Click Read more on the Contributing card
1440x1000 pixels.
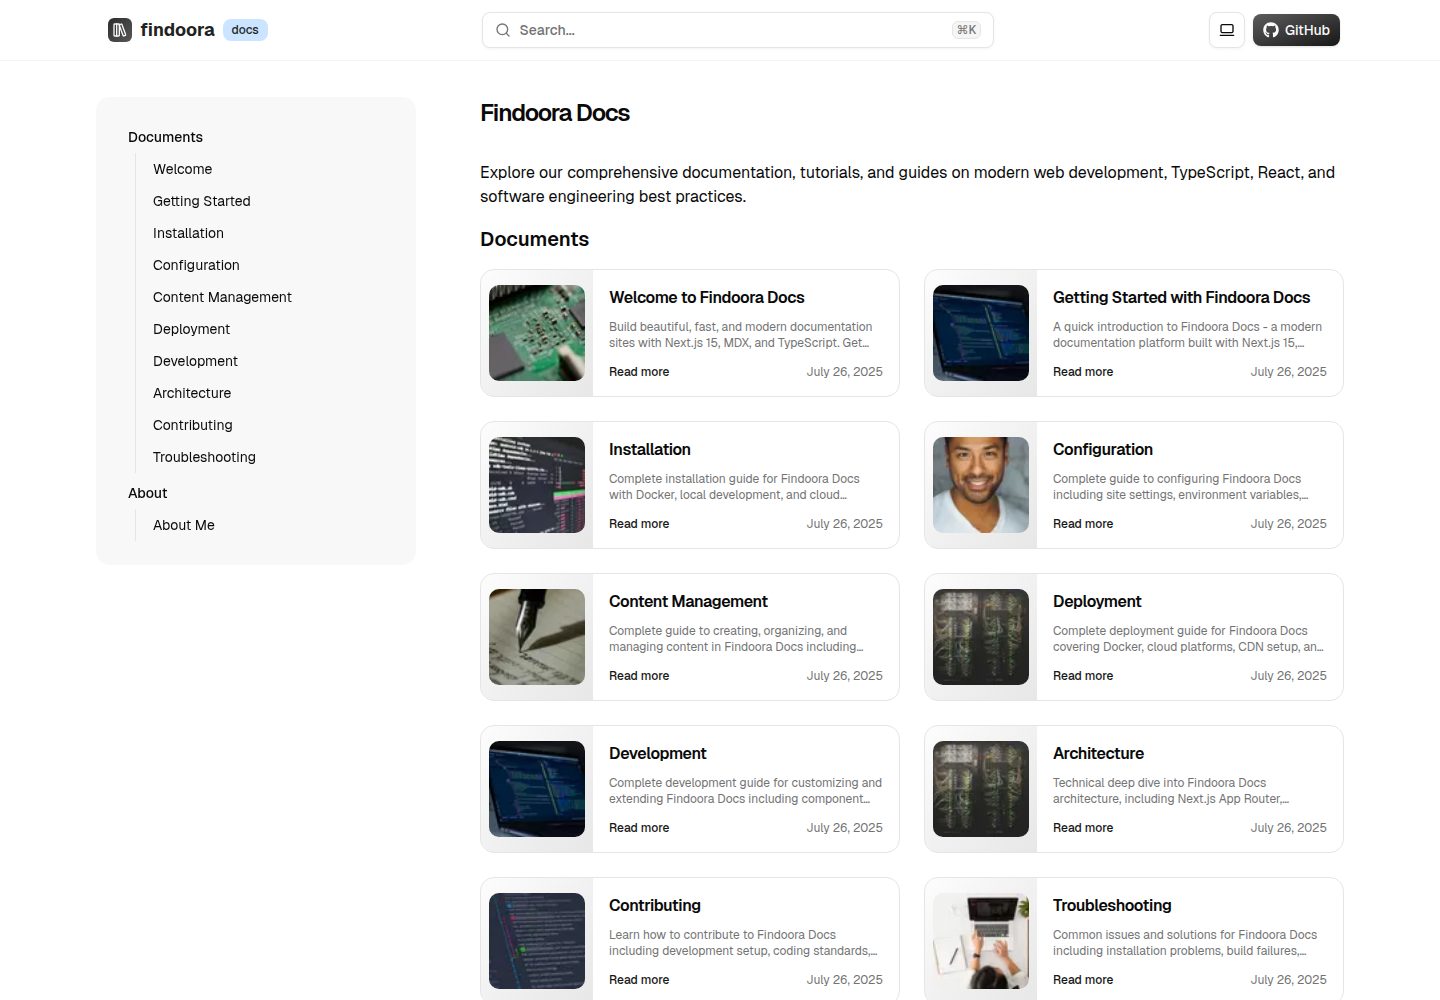639,980
